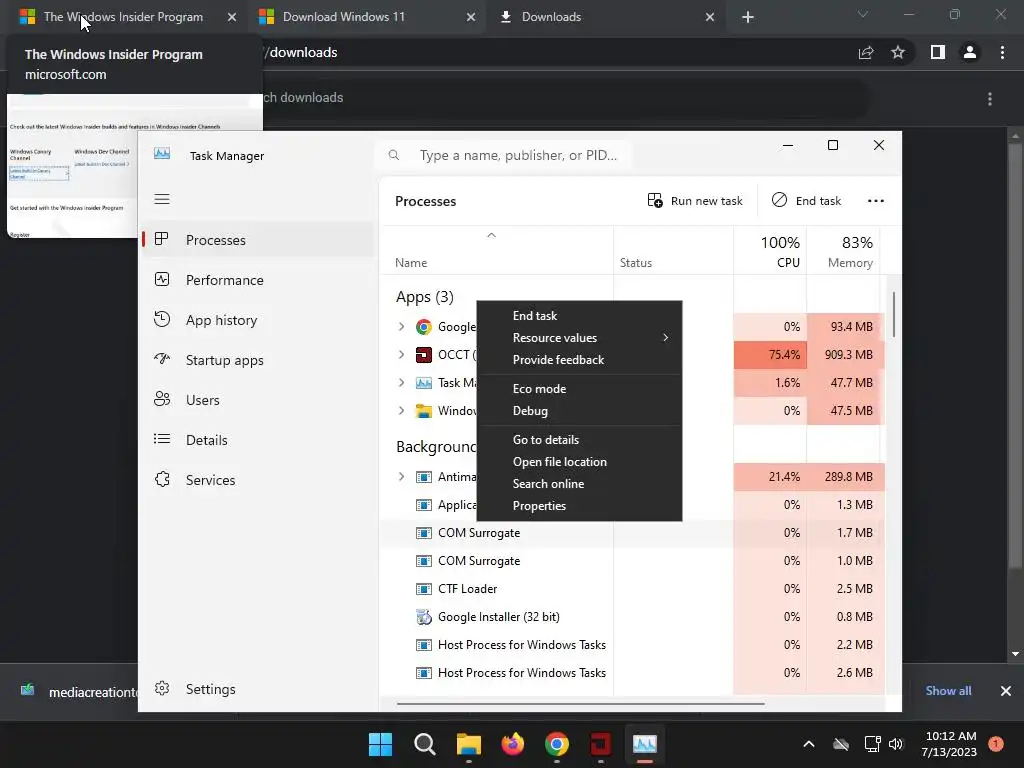The height and width of the screenshot is (768, 1024).
Task: Select Eco mode in context menu
Action: click(579, 389)
